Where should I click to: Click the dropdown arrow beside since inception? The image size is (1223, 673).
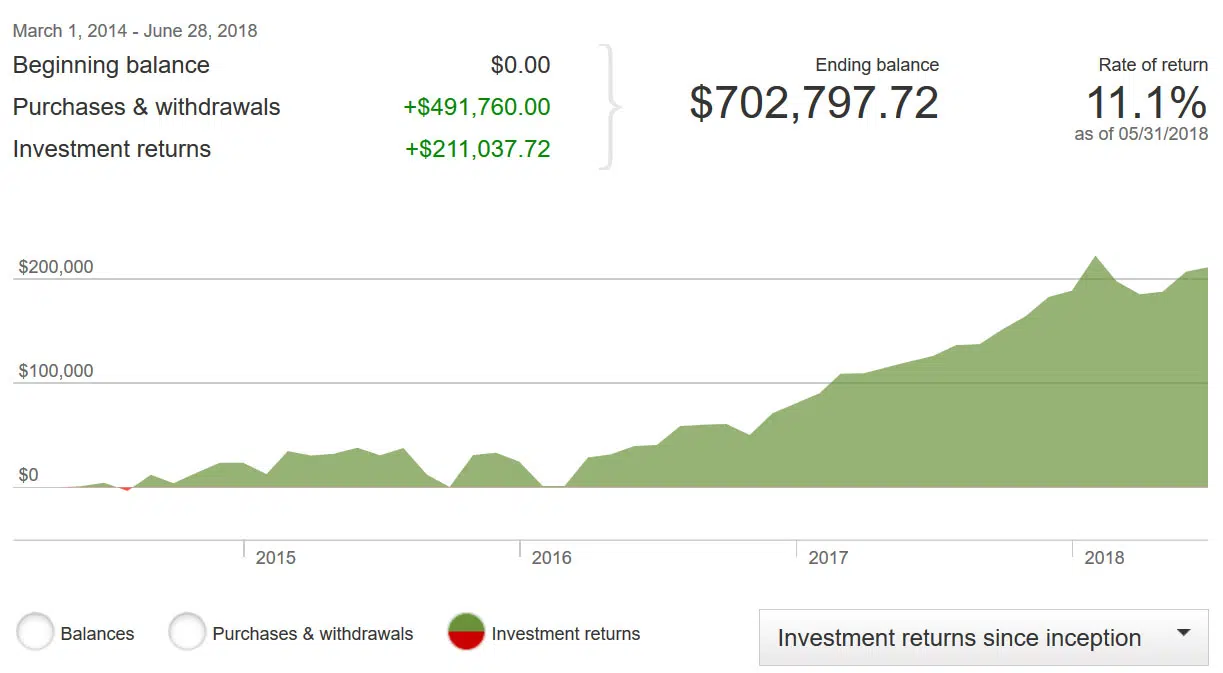pos(1184,633)
